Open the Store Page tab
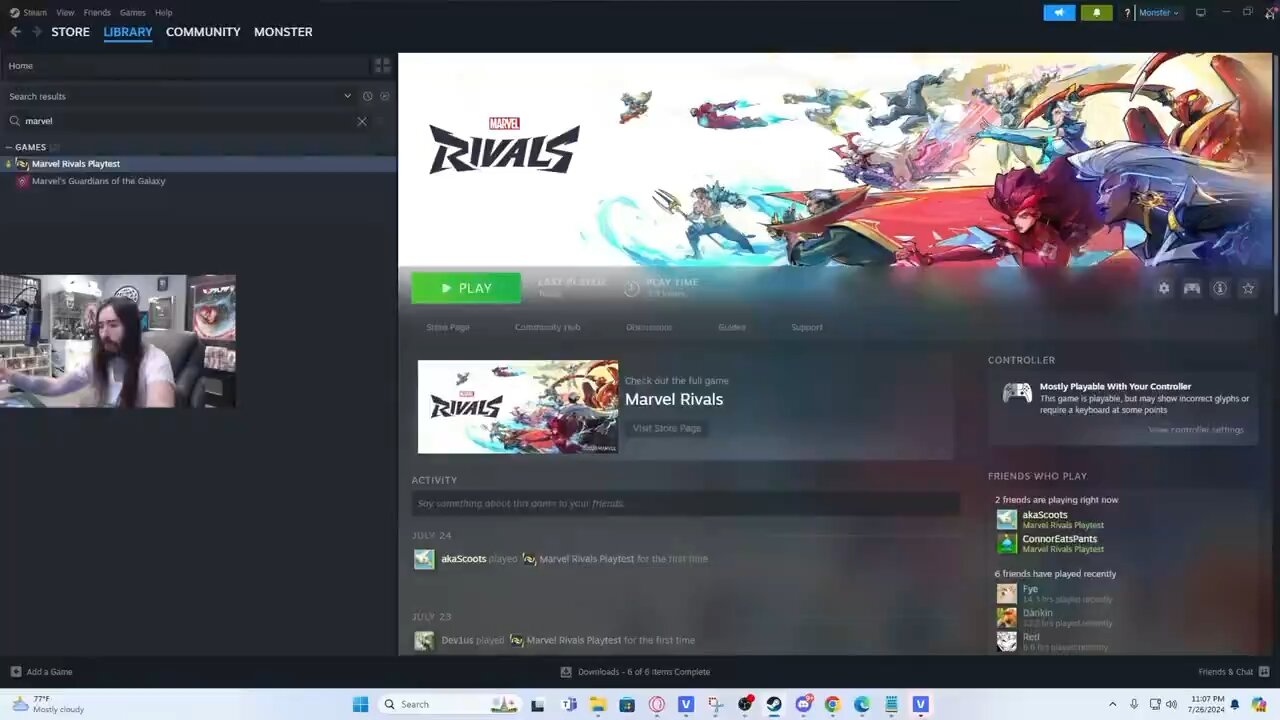The image size is (1280, 720). pos(448,327)
